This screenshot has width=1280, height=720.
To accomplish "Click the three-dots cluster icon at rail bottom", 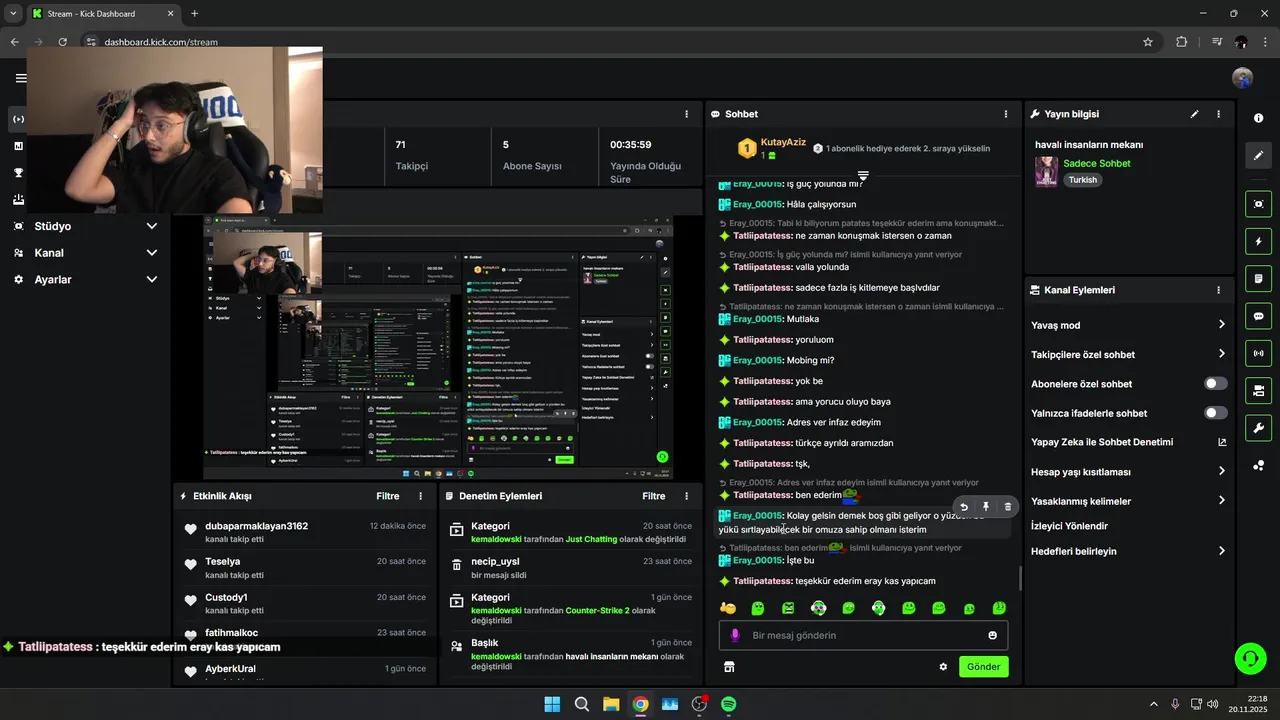I will point(1258,465).
